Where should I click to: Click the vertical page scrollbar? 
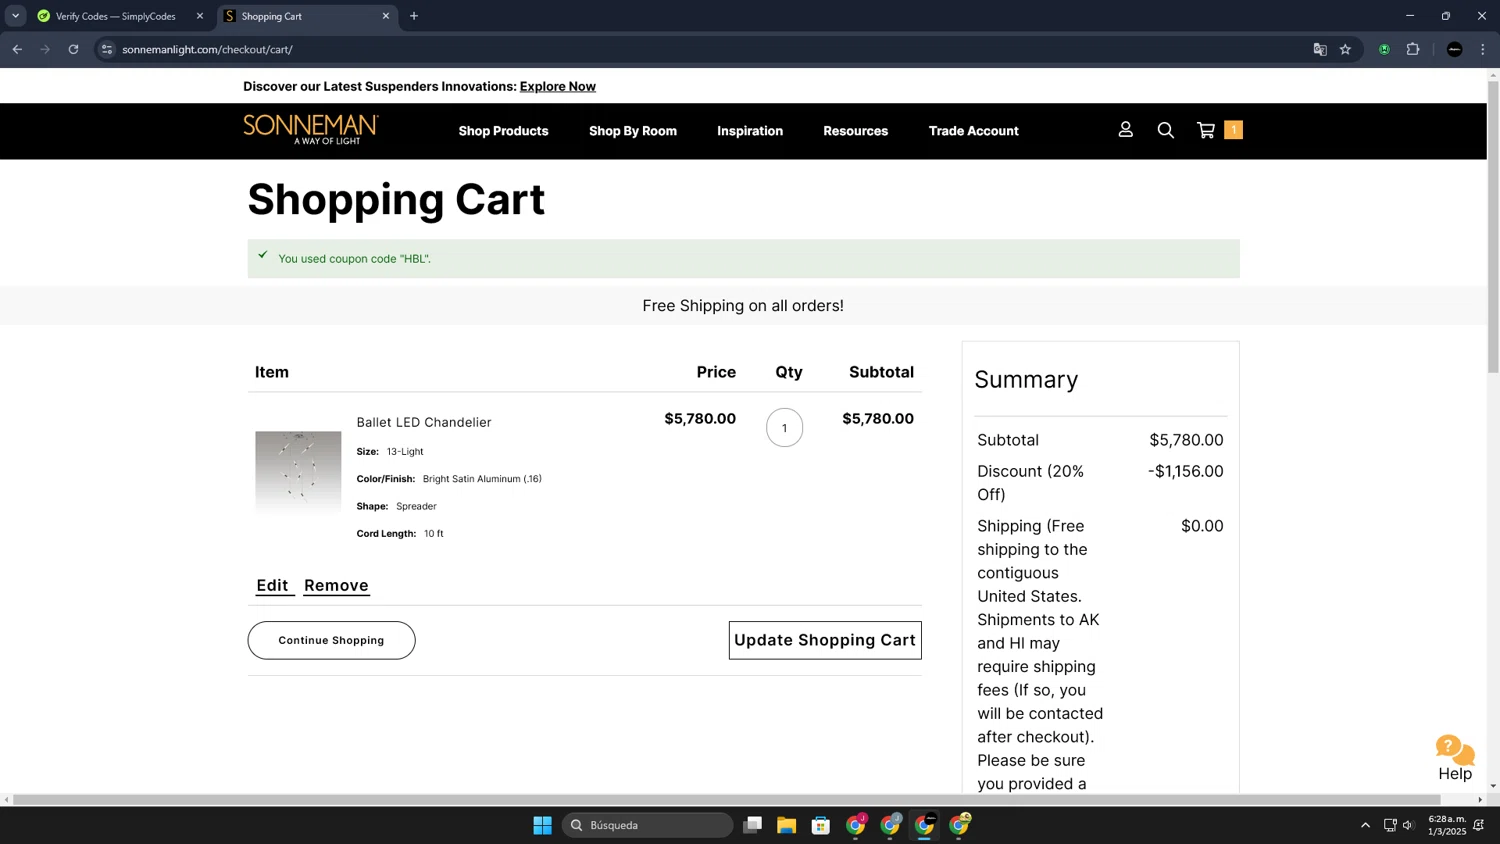pos(1493,227)
